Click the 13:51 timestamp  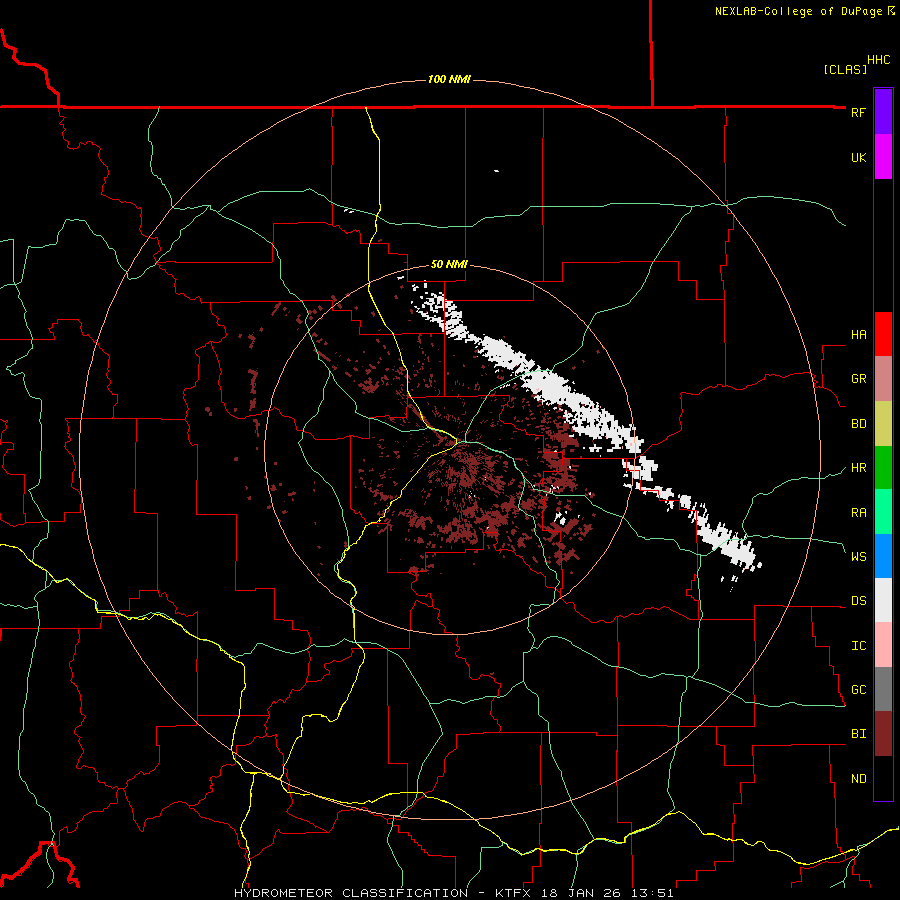(x=653, y=893)
